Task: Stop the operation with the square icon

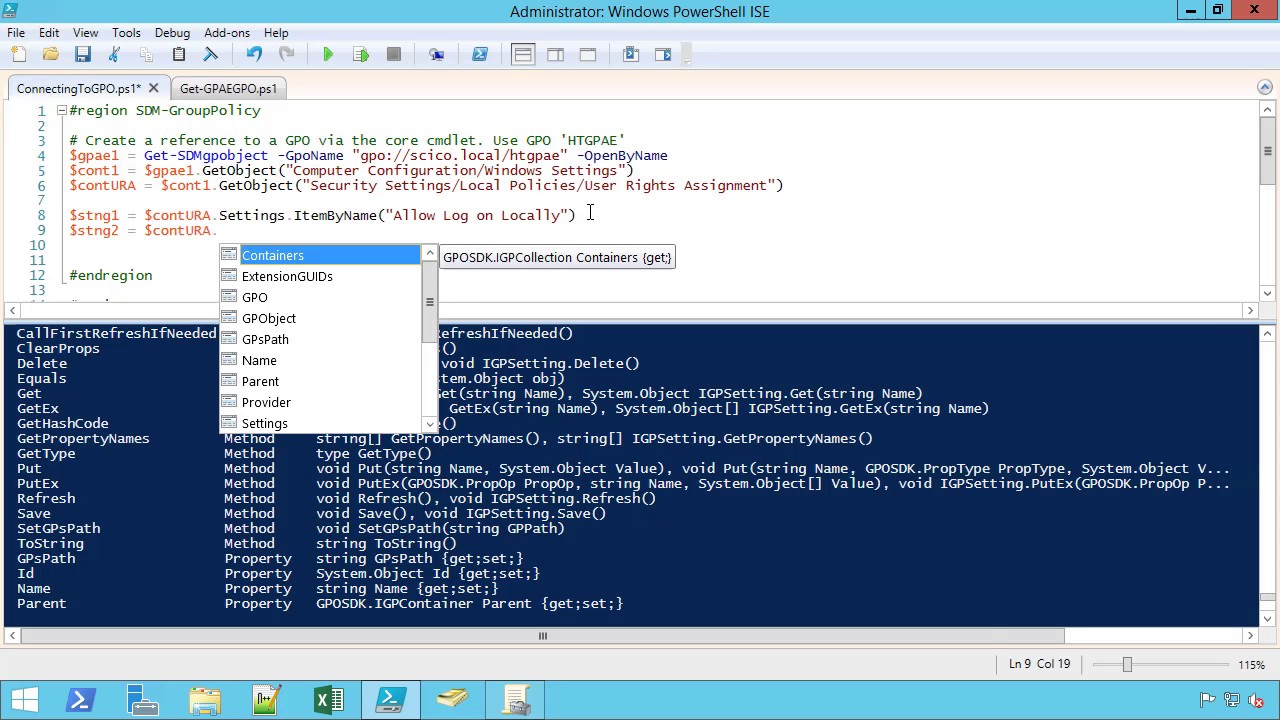Action: coord(393,54)
